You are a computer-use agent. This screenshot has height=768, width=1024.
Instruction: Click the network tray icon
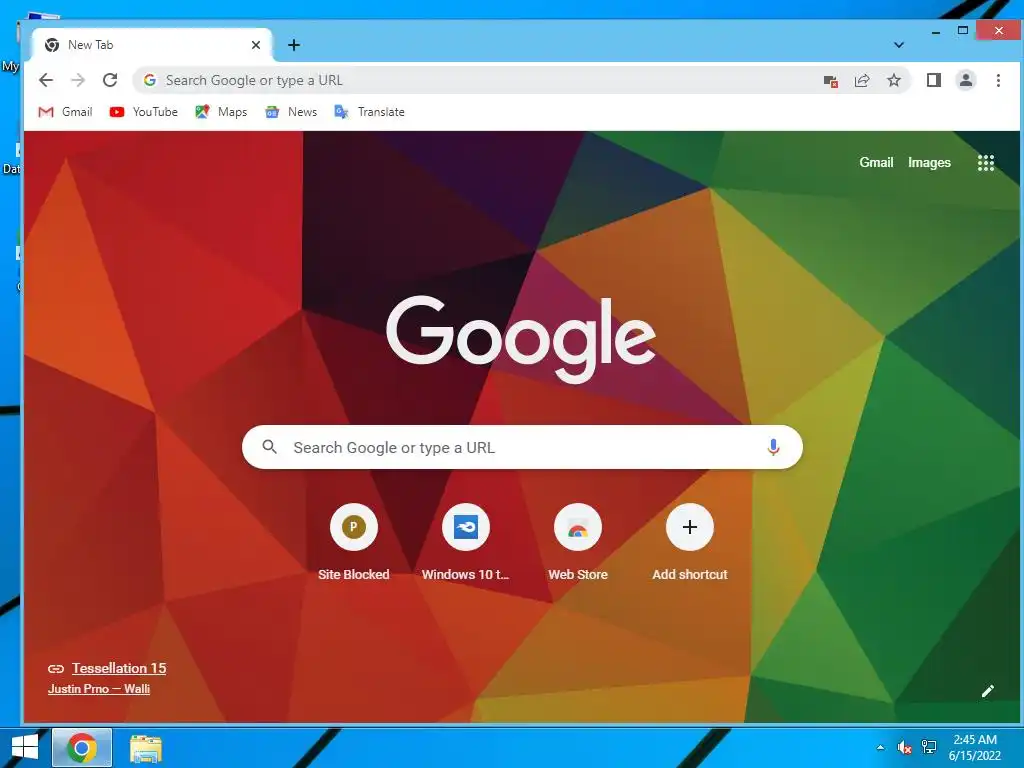pyautogui.click(x=928, y=747)
